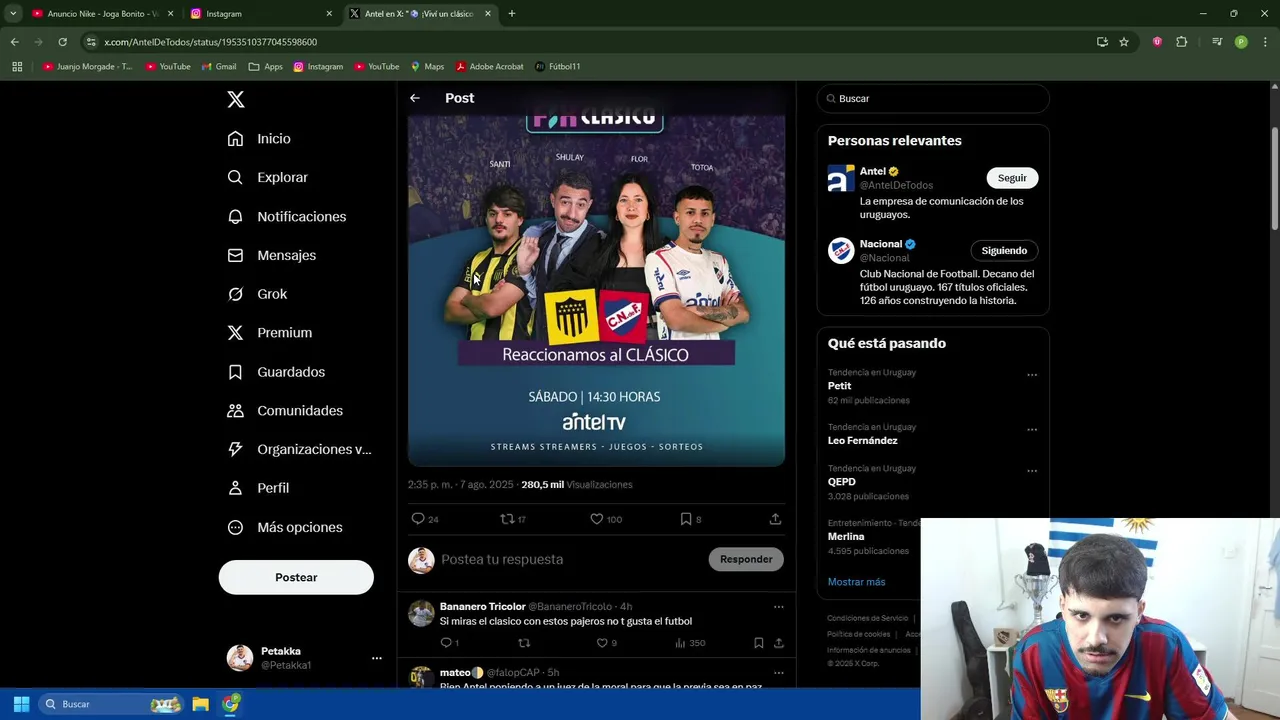
Task: Click the Postear button
Action: point(296,577)
